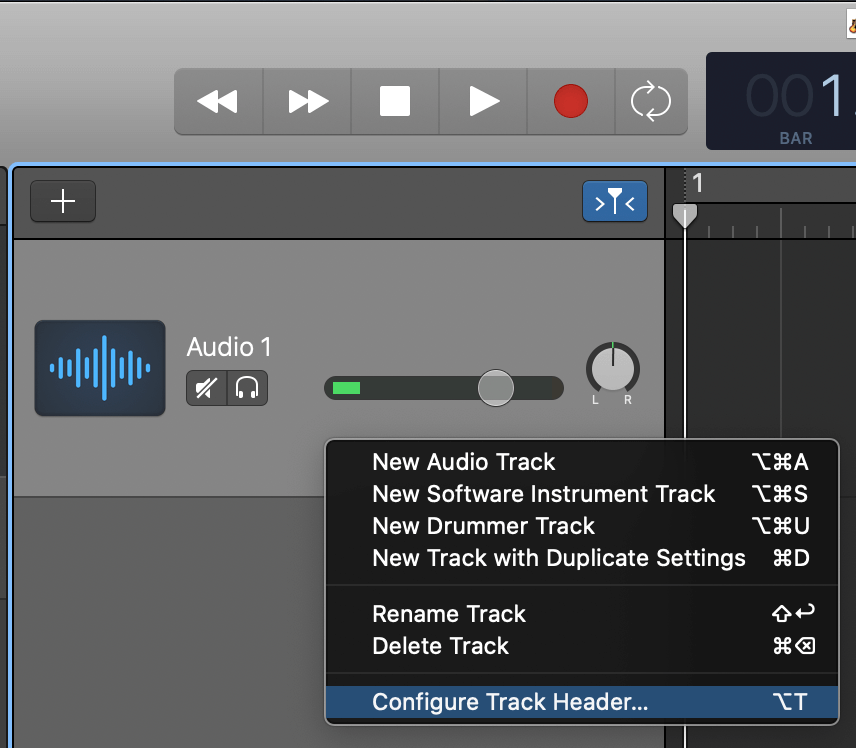
Task: Choose Rename Track from the menu
Action: 448,614
